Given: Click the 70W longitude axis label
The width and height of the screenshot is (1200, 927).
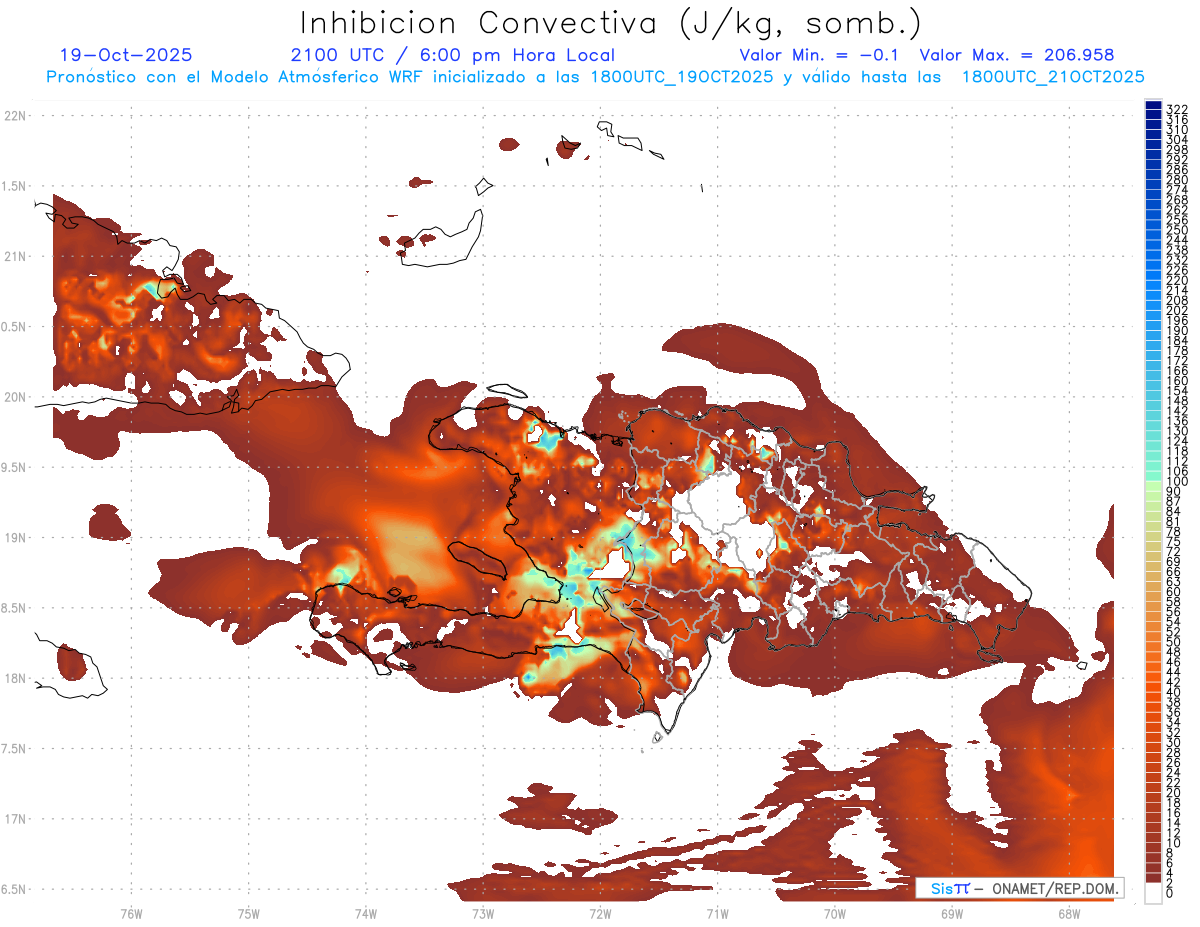Looking at the screenshot, I should (834, 913).
